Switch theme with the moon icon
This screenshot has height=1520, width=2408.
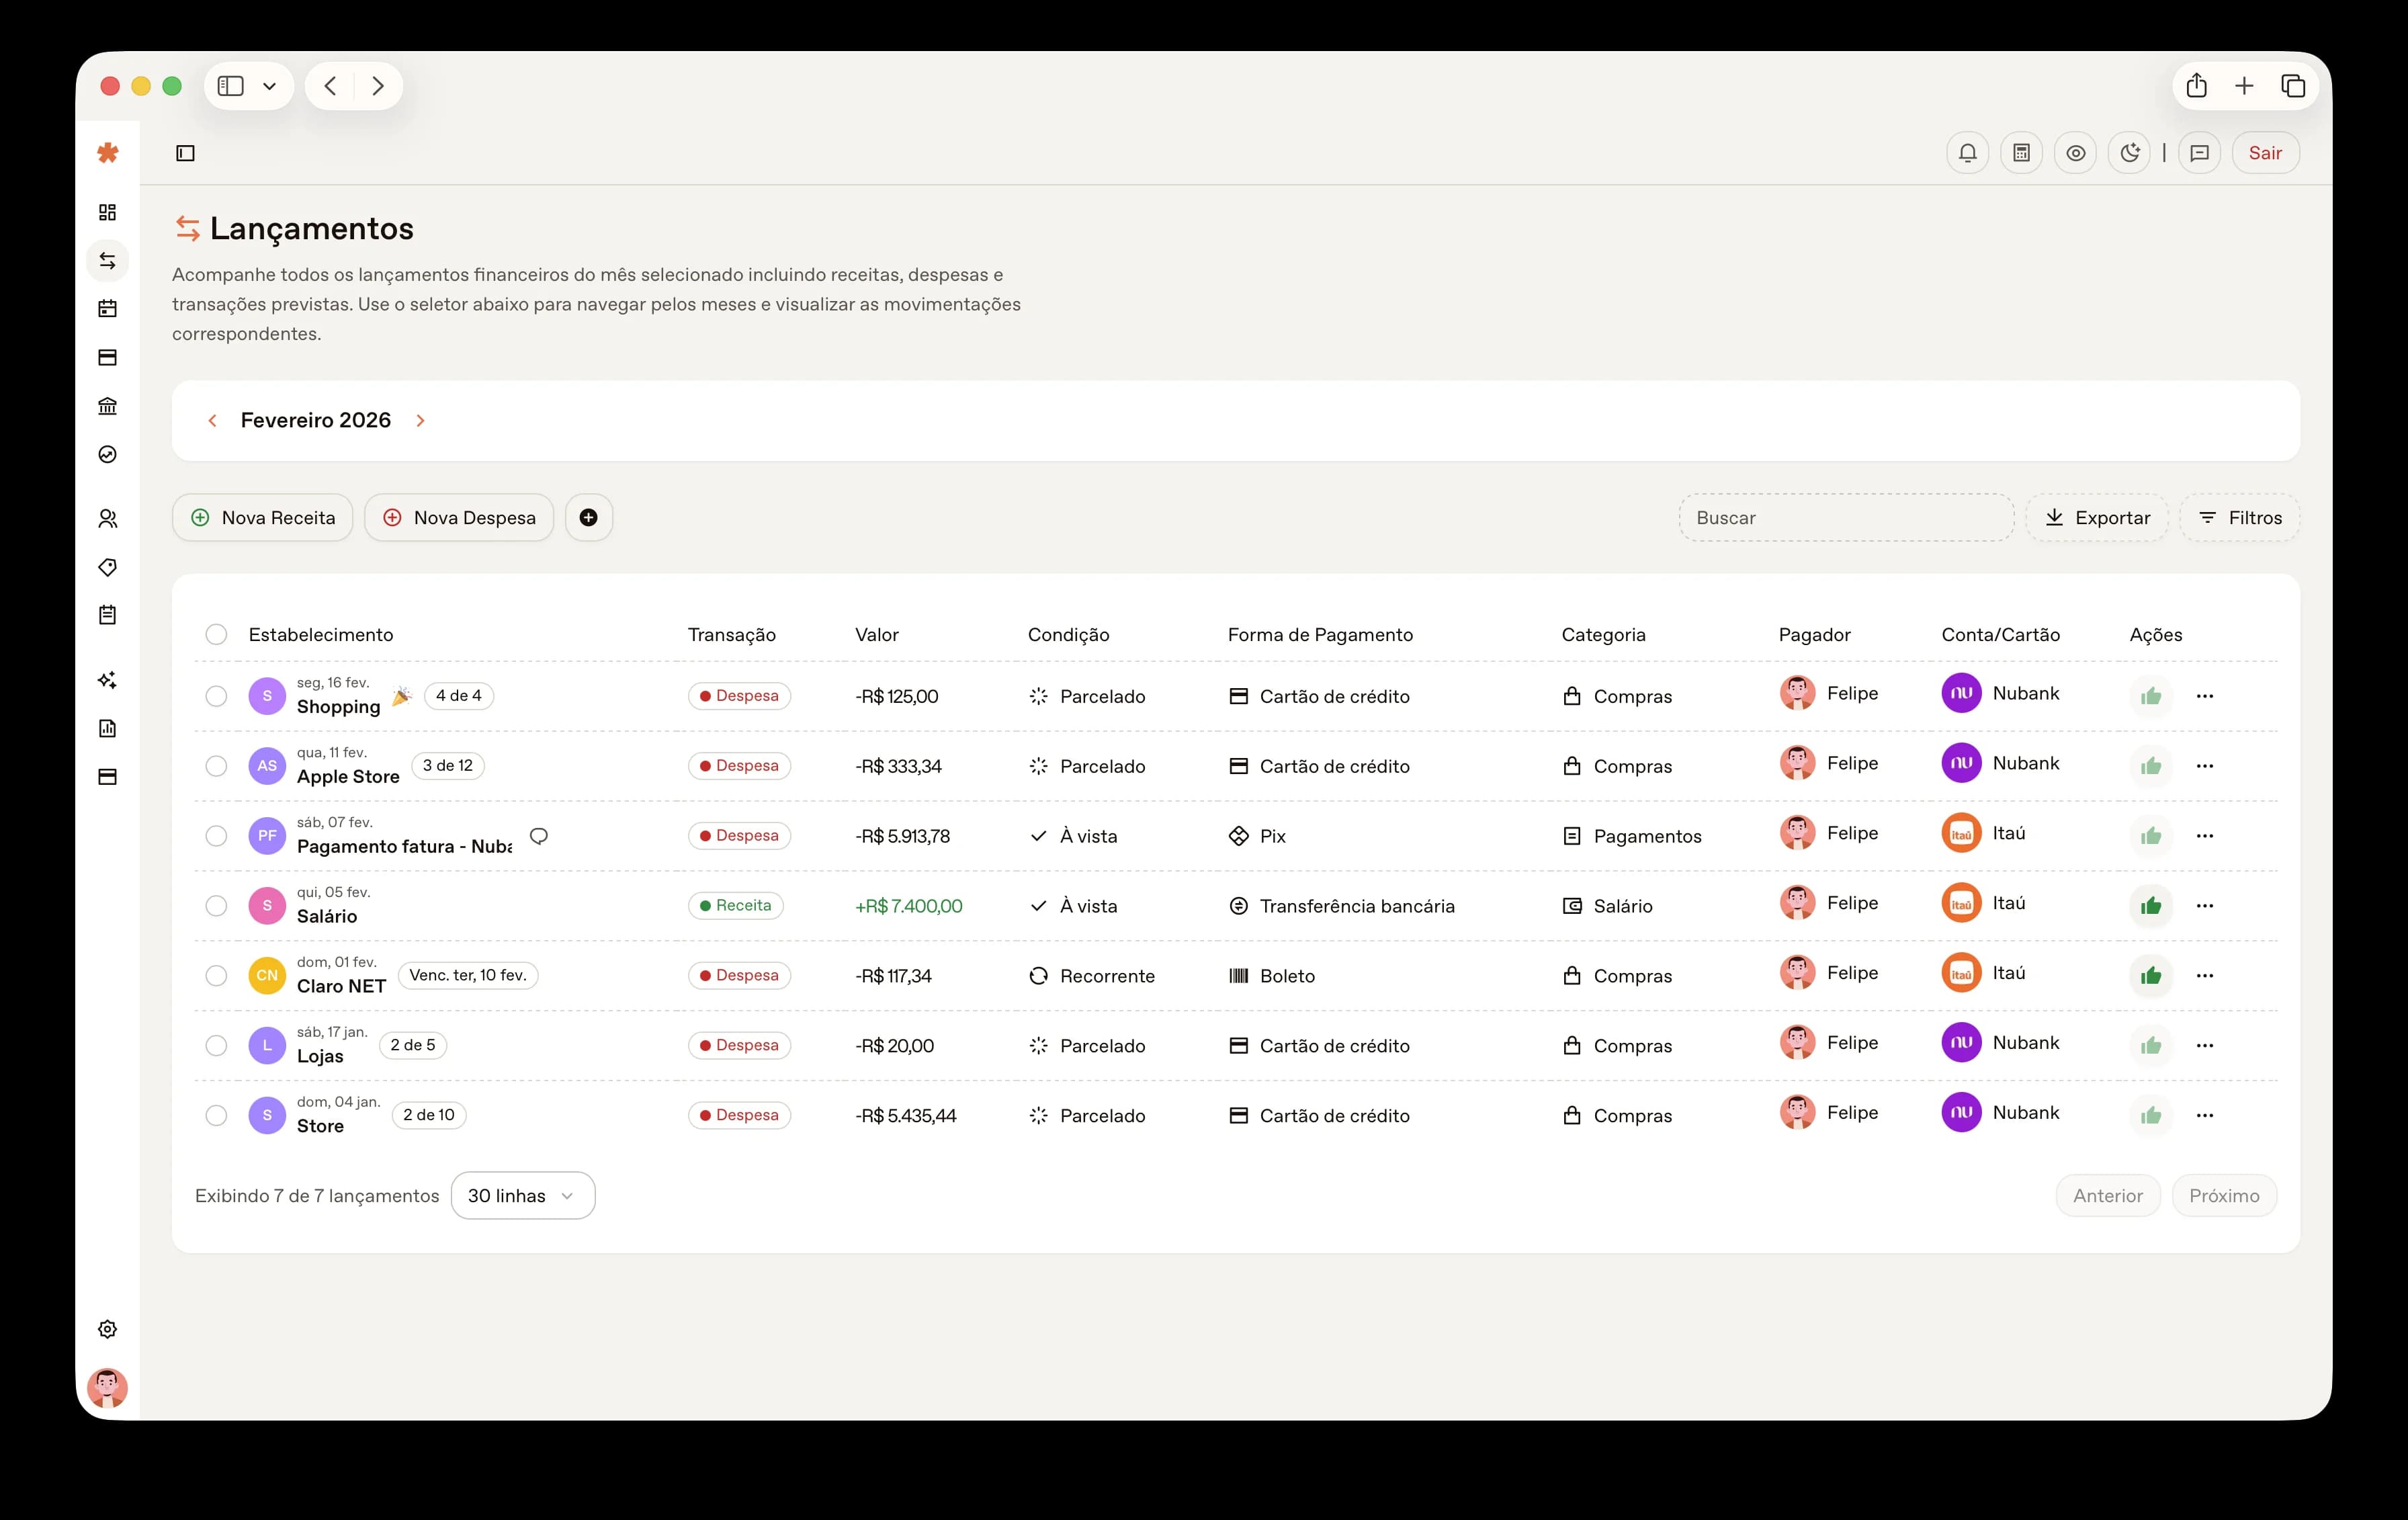pyautogui.click(x=2129, y=153)
